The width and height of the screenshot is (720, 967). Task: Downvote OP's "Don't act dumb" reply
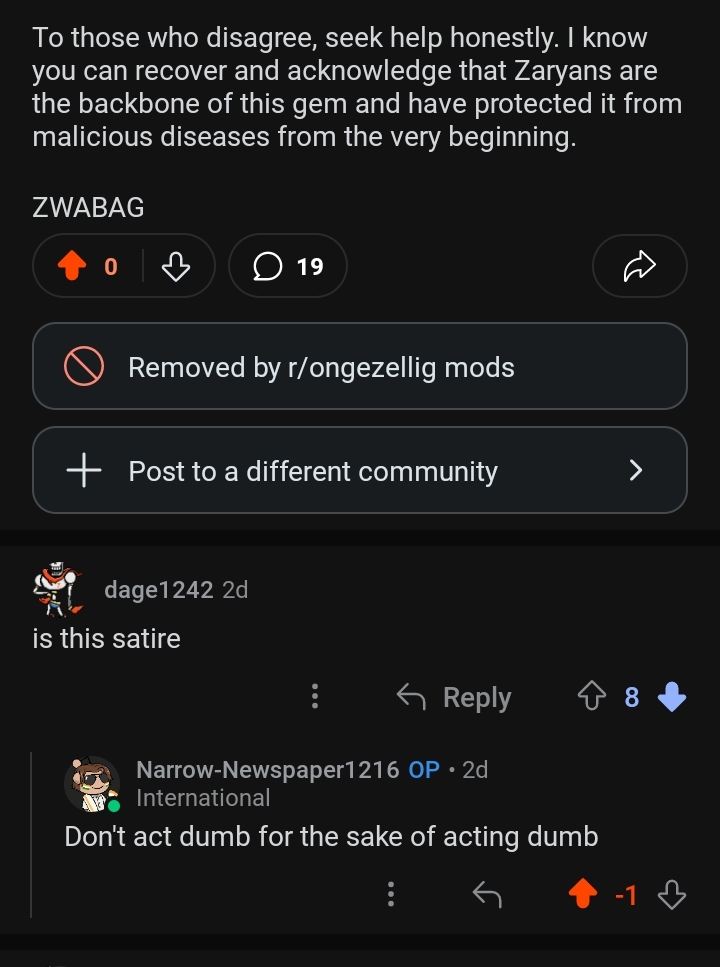(672, 894)
